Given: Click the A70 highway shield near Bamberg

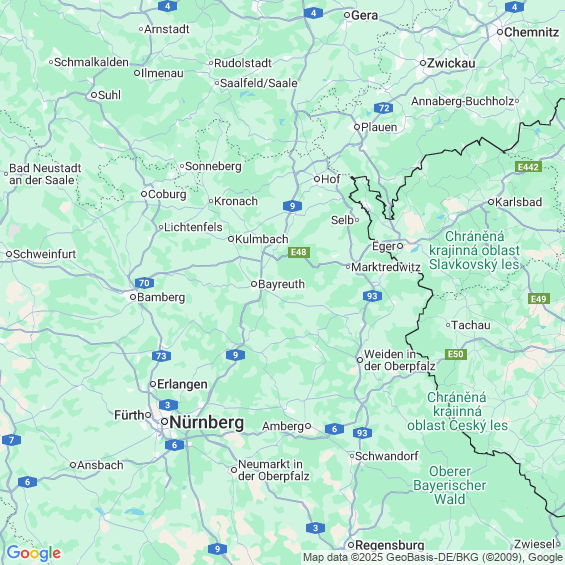Looking at the screenshot, I should [144, 283].
